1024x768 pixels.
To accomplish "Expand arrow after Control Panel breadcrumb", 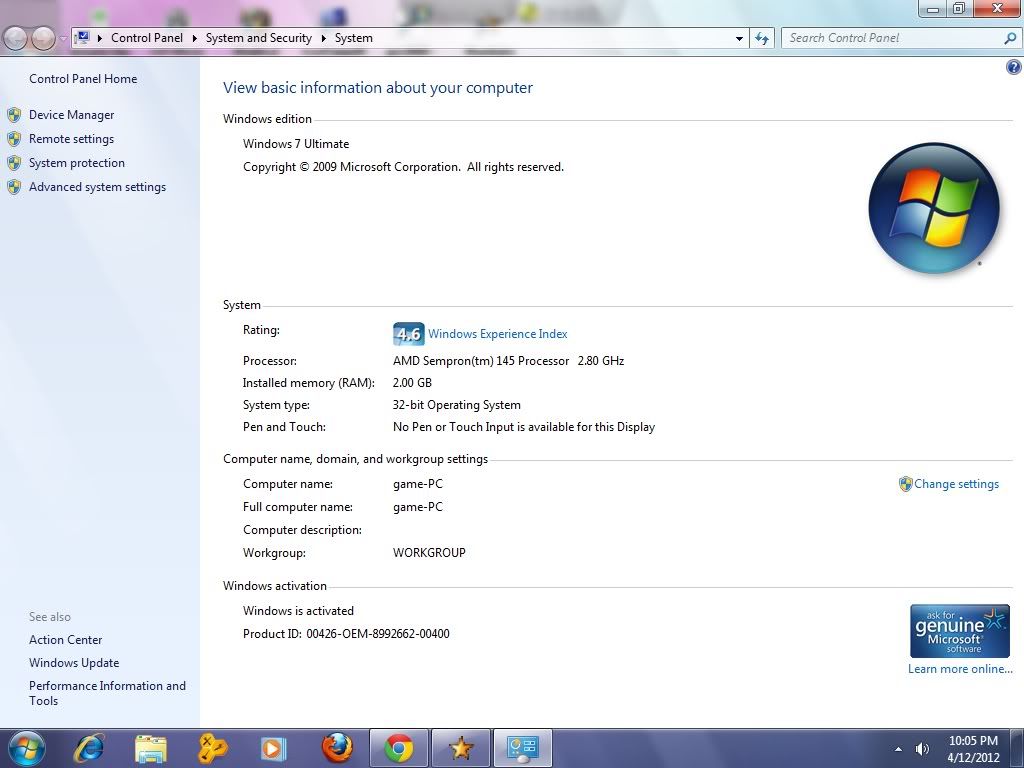I will point(195,38).
